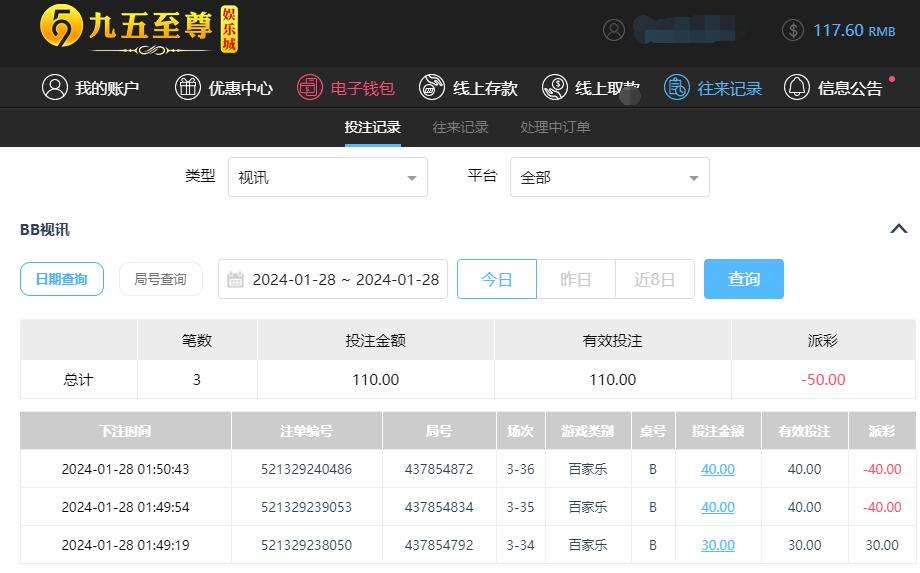Click order number 521329240486

coord(306,469)
